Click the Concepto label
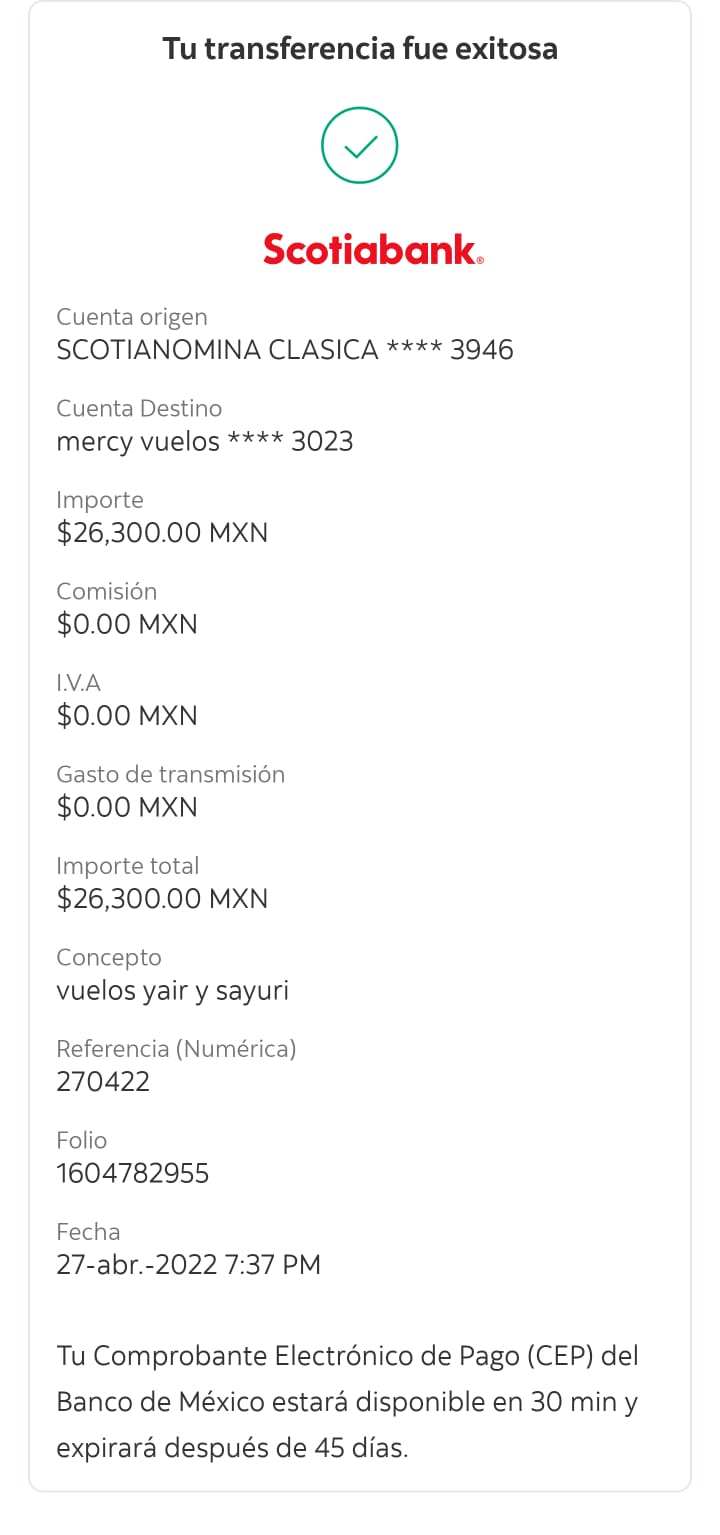Viewport: 720px width, 1535px height. (x=109, y=958)
